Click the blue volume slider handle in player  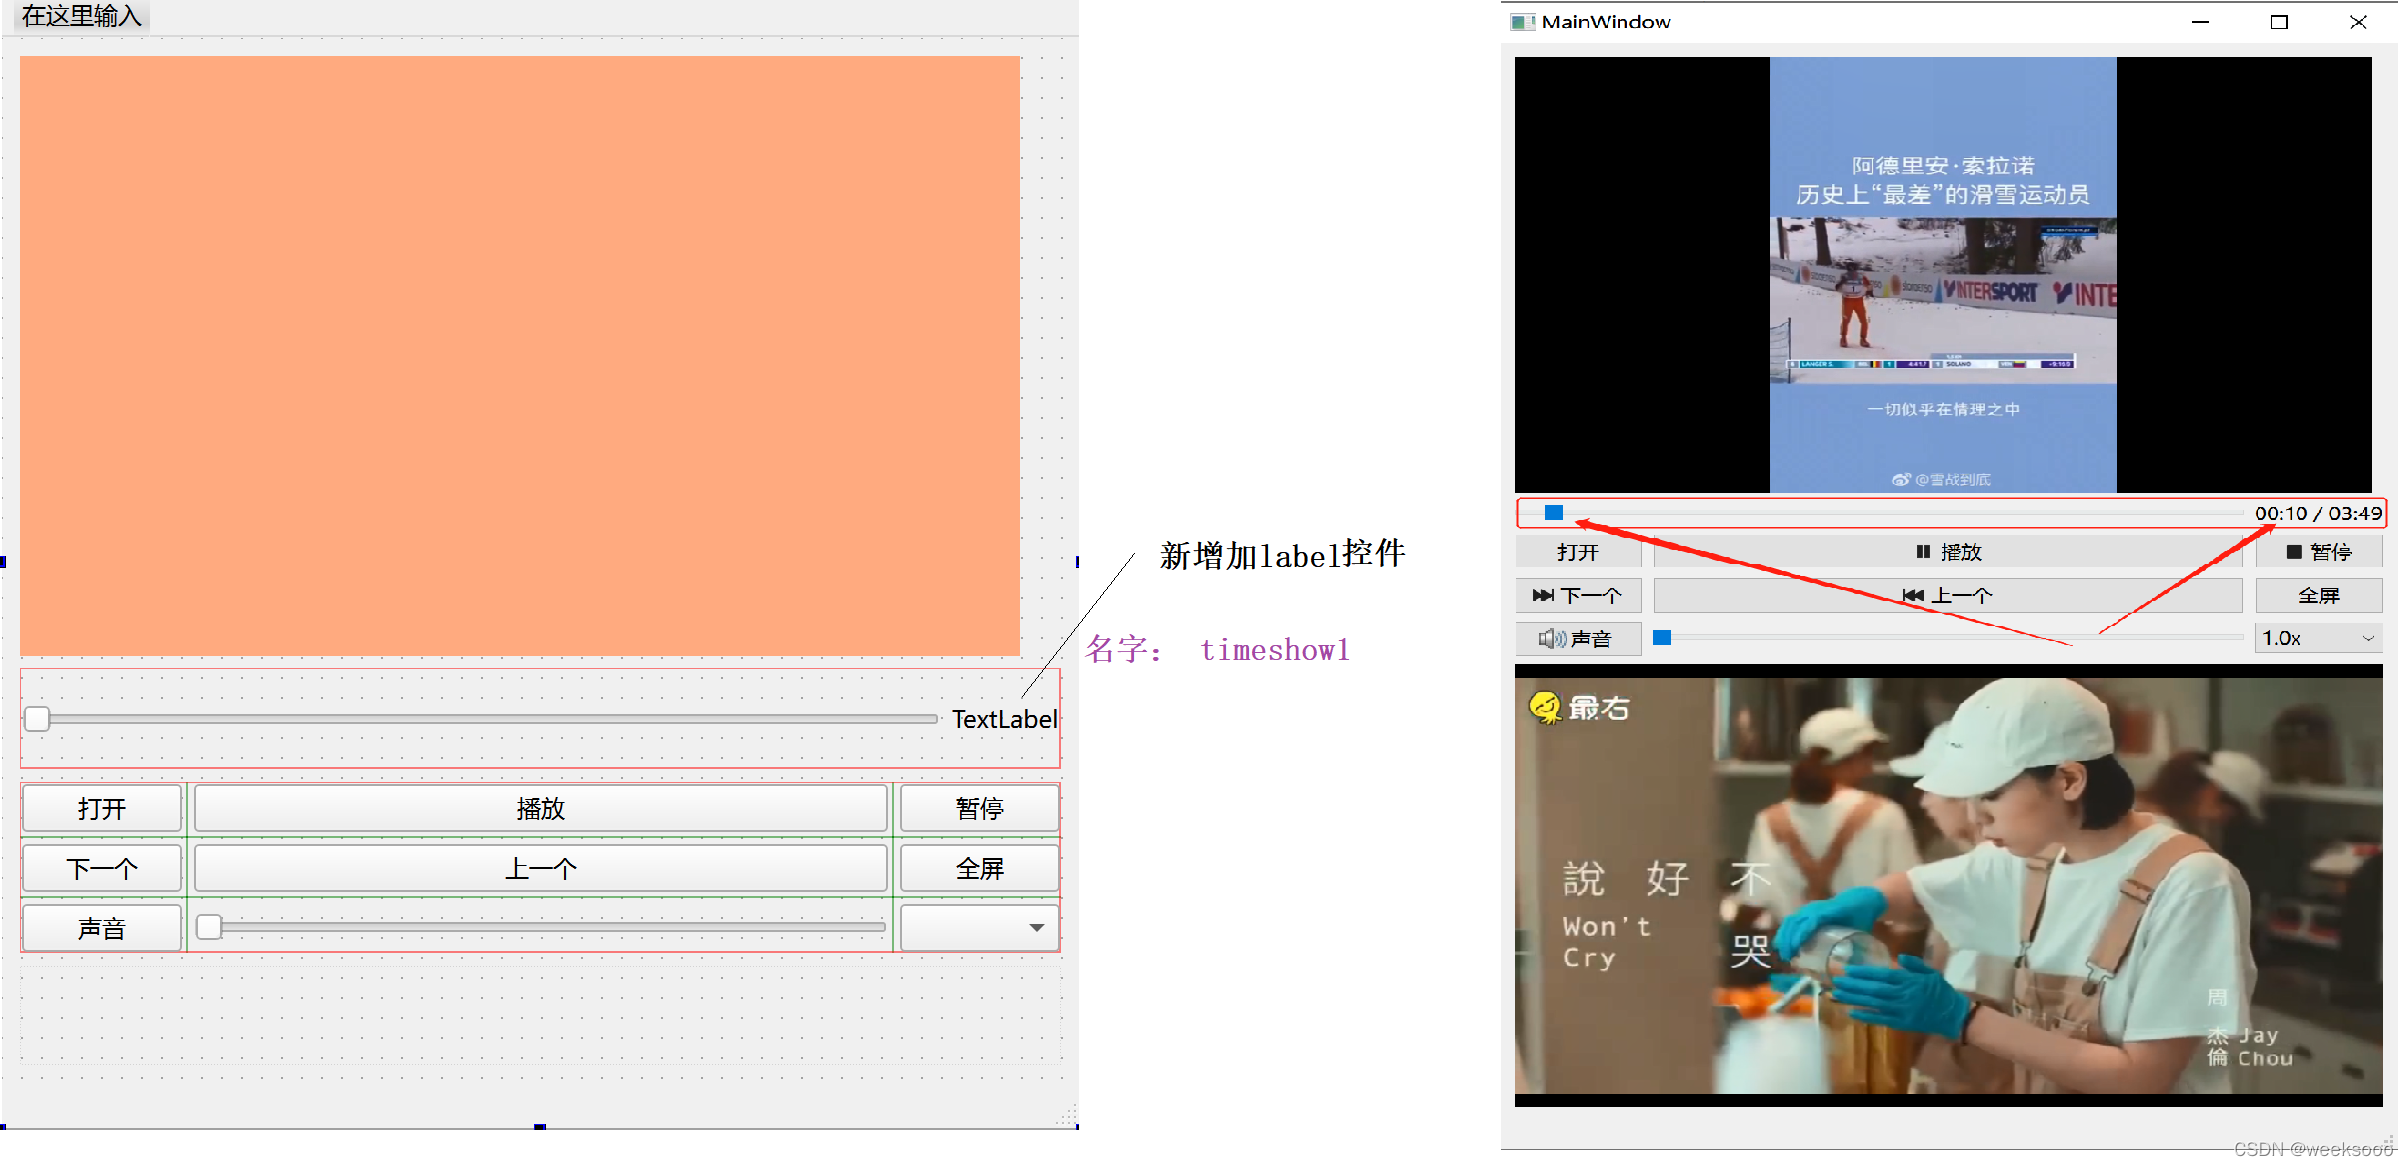[x=1662, y=638]
